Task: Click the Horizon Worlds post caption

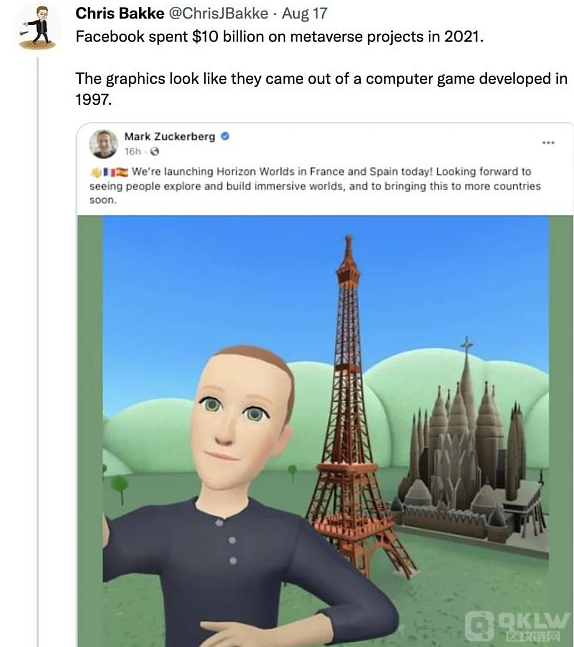Action: pyautogui.click(x=315, y=186)
